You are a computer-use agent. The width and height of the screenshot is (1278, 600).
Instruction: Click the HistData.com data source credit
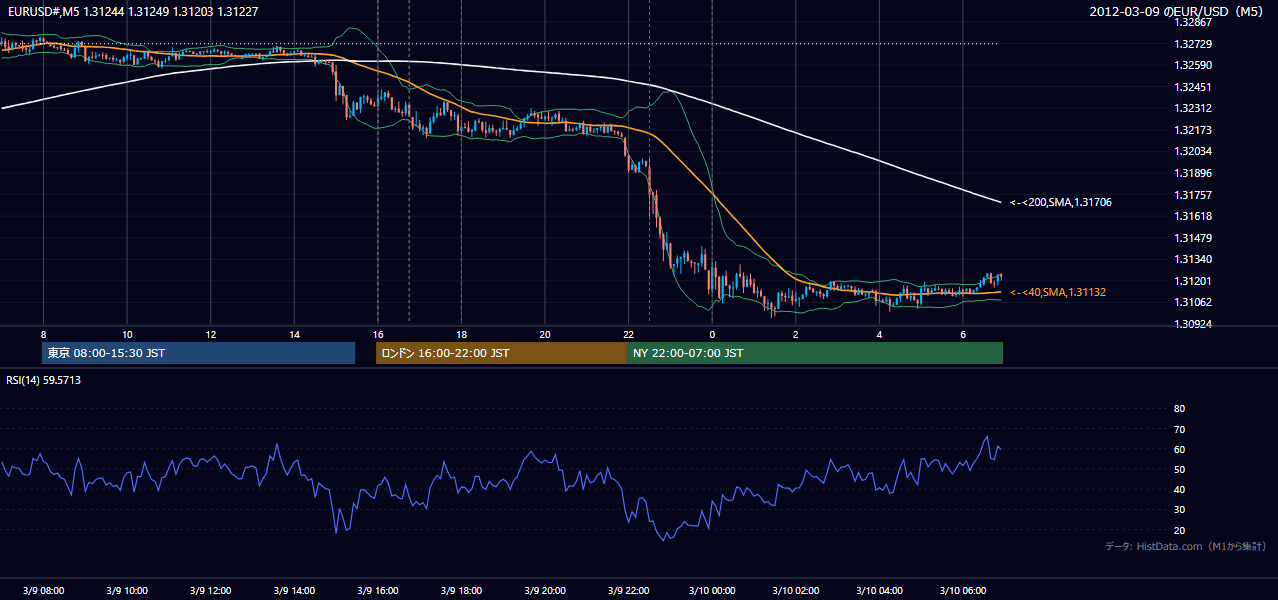(x=1185, y=546)
